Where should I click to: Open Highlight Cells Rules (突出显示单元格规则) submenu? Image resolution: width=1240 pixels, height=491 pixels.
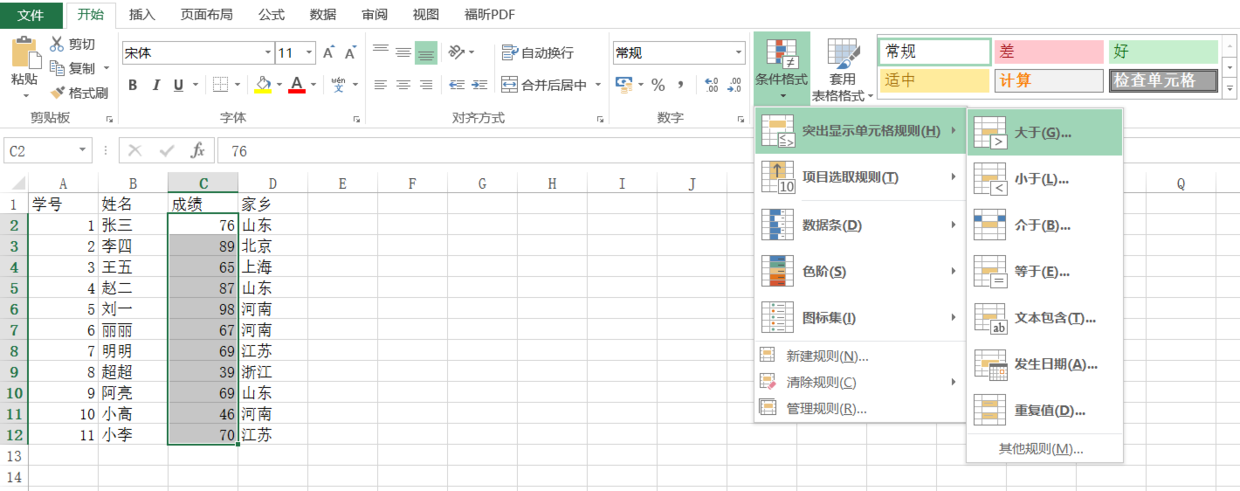(x=860, y=131)
